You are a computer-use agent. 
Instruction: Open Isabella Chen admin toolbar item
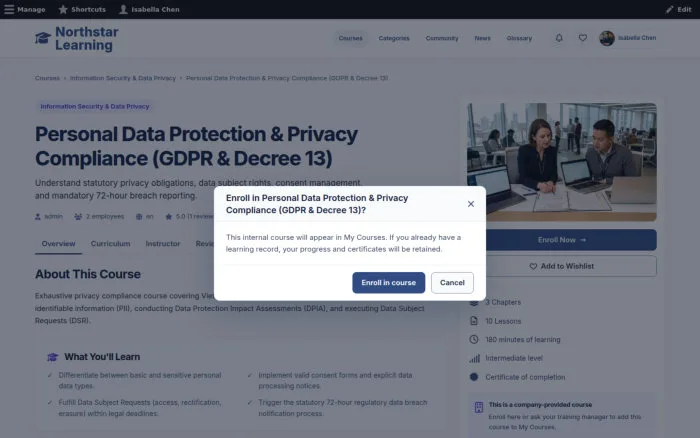click(149, 9)
